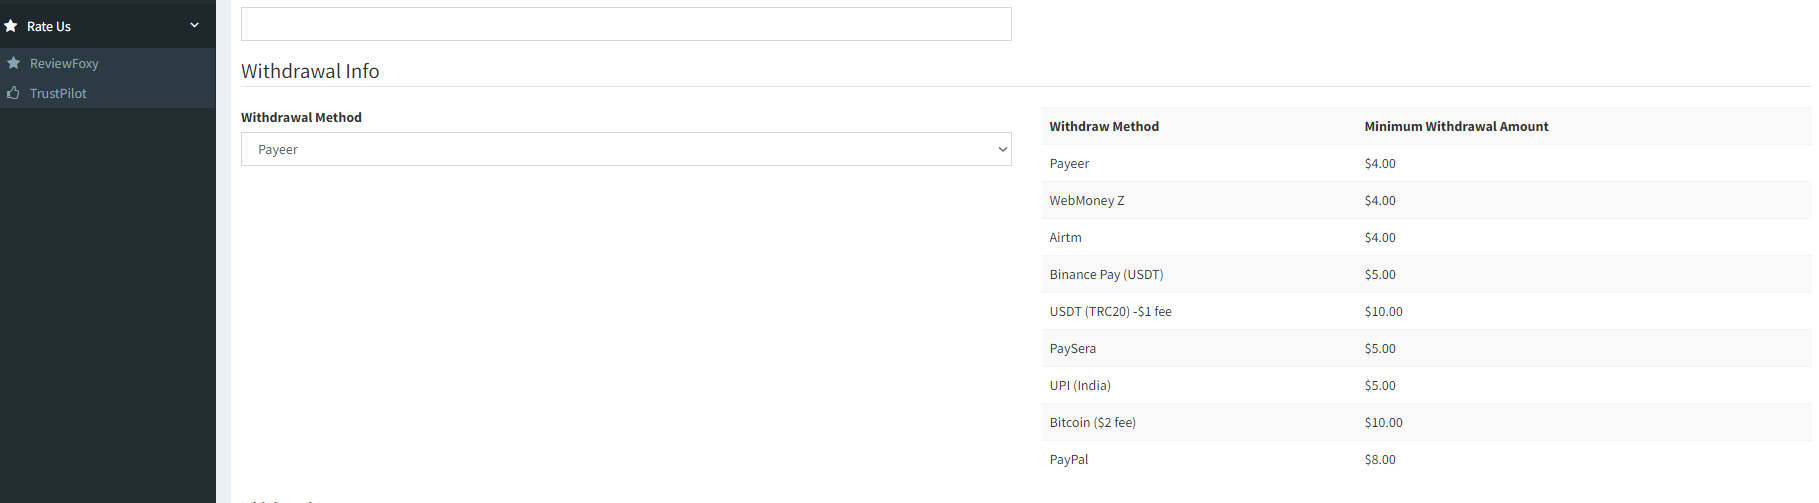Image resolution: width=1819 pixels, height=503 pixels.
Task: Select the Rate Us menu header
Action: [x=49, y=26]
